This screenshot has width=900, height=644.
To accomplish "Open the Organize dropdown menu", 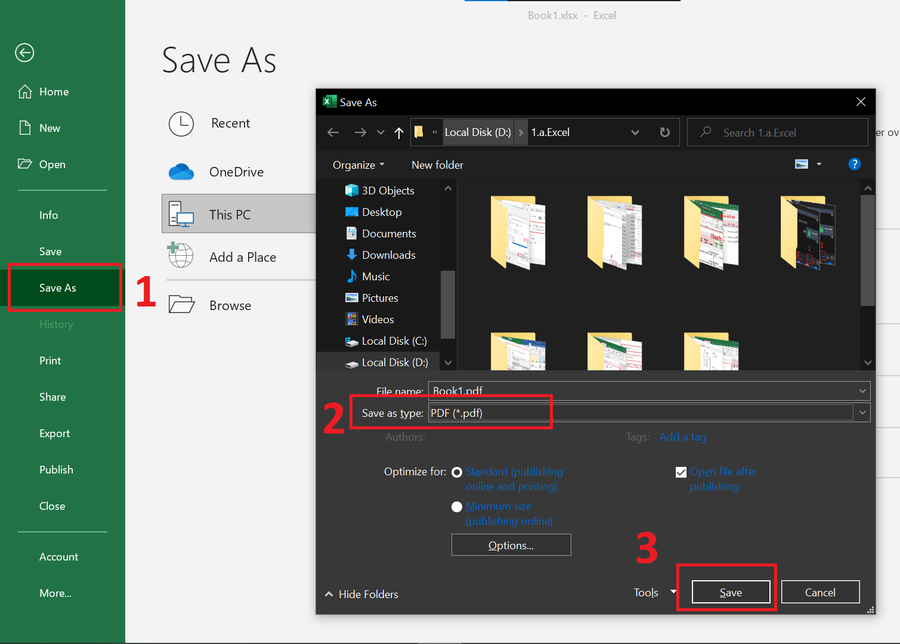I will pyautogui.click(x=358, y=165).
